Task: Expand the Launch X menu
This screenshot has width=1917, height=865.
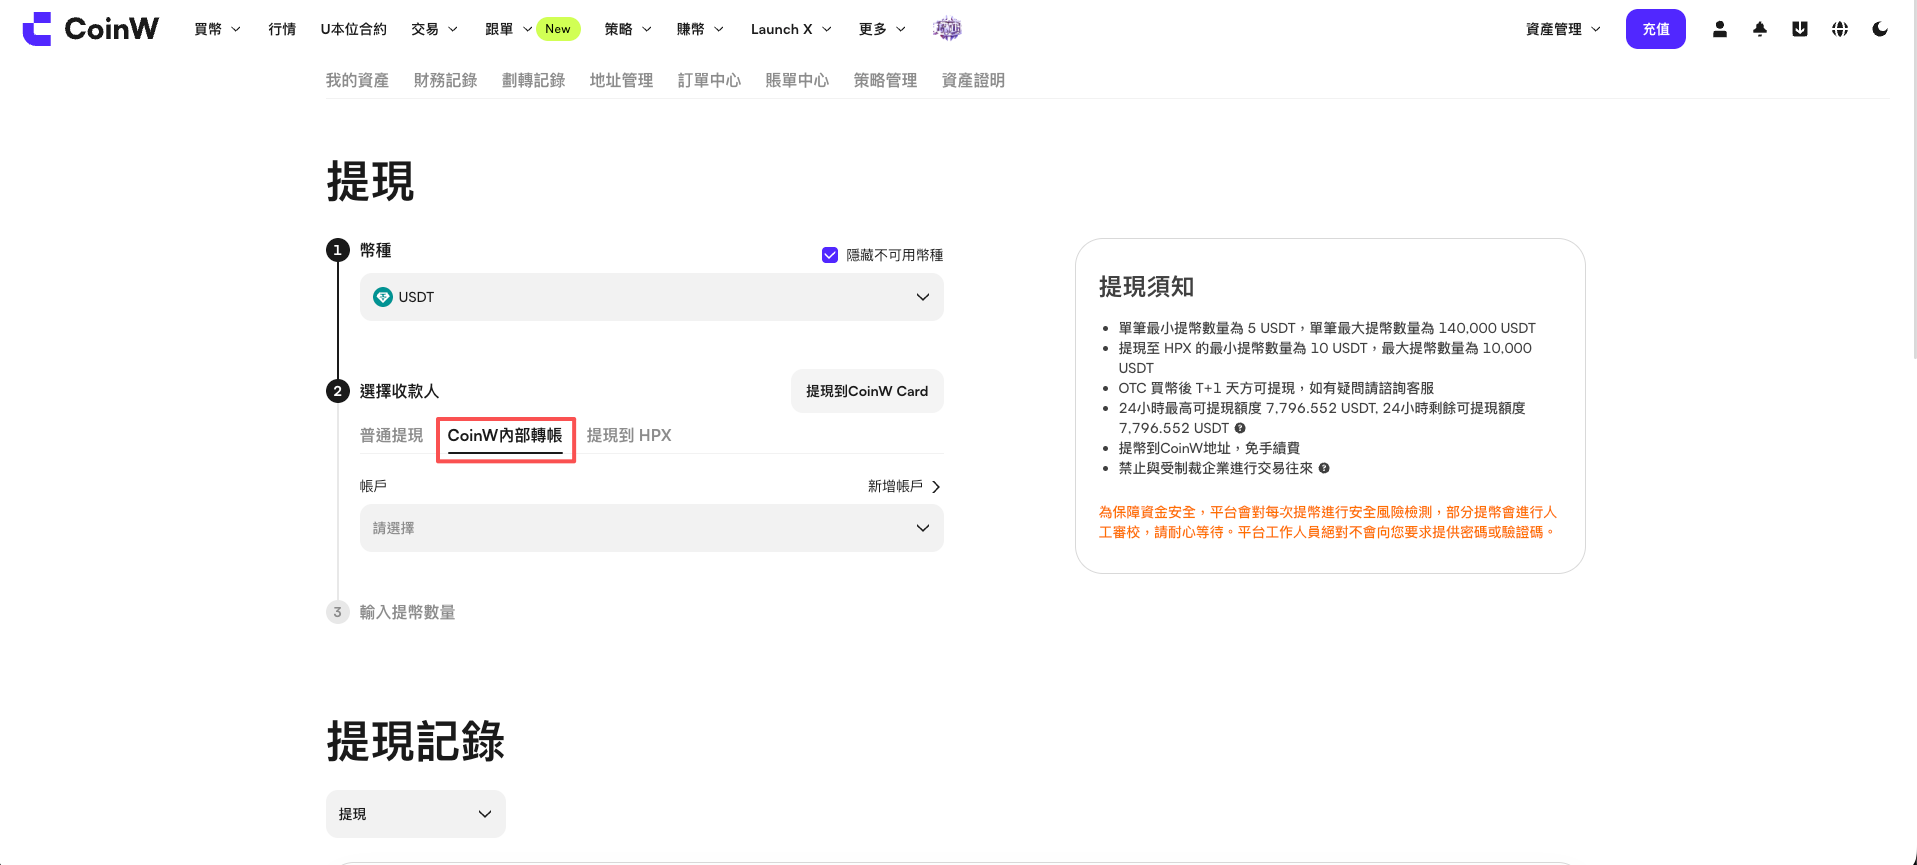Action: (791, 29)
